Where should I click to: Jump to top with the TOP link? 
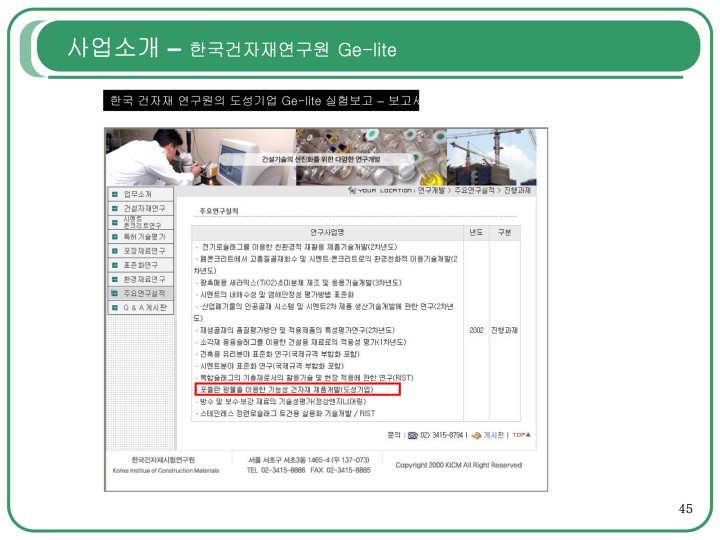pyautogui.click(x=521, y=435)
